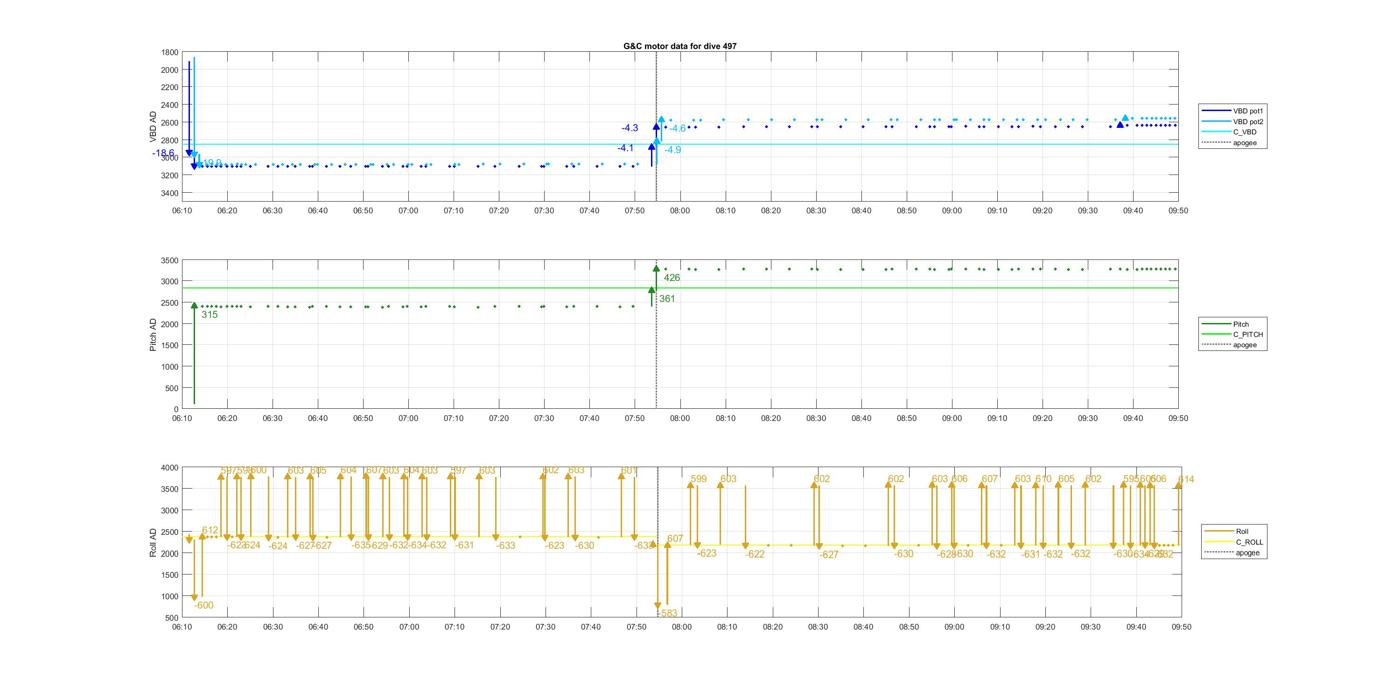Click the '08:00' tick under the VBD plot
1400x693 pixels.
680,211
